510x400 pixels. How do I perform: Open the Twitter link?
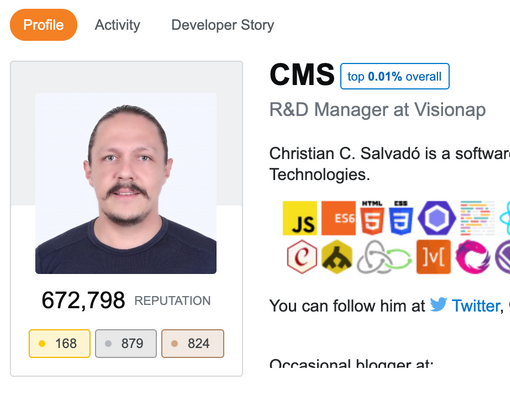coord(476,306)
